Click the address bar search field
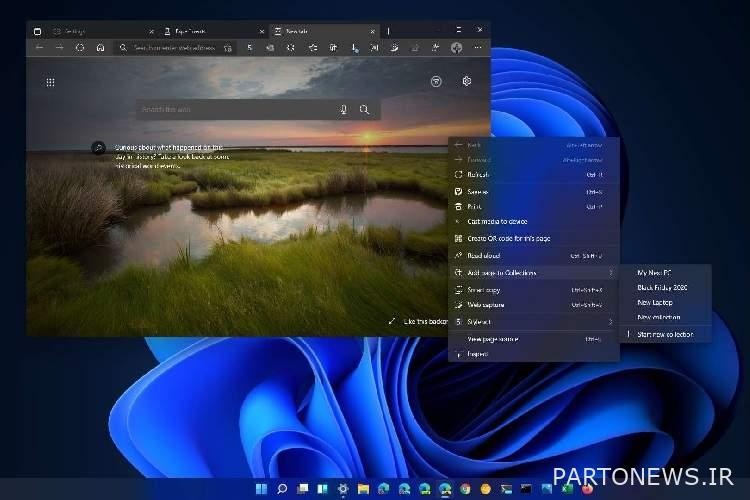The image size is (750, 500). (x=175, y=48)
